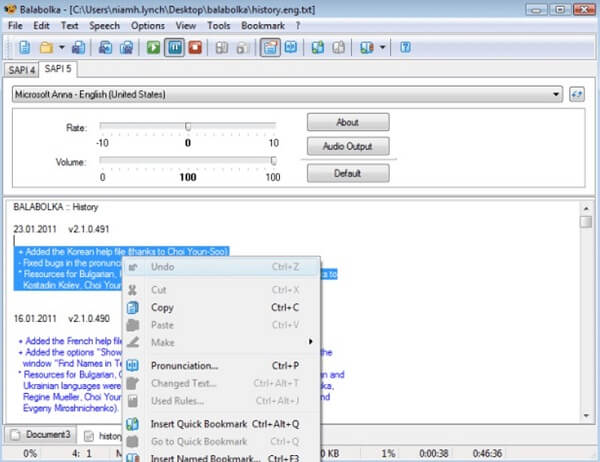600x462 pixels.
Task: Start reading aloud with green Play
Action: pyautogui.click(x=153, y=47)
